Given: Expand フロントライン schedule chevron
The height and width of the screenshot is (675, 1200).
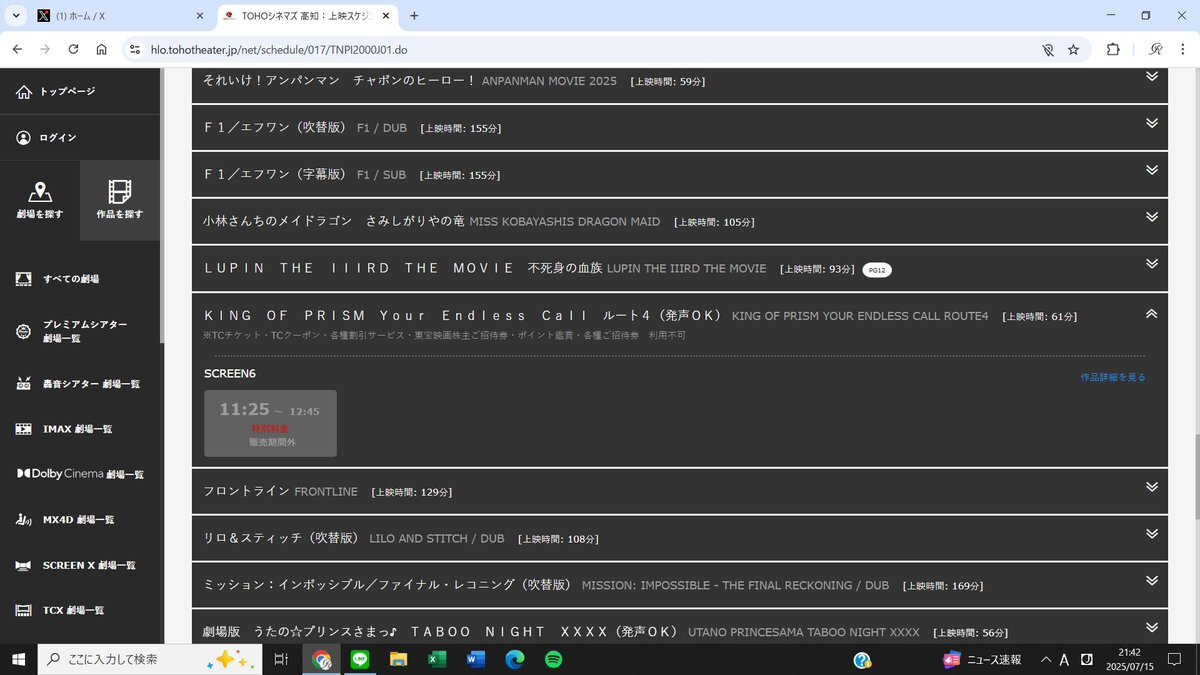Looking at the screenshot, I should [1151, 487].
